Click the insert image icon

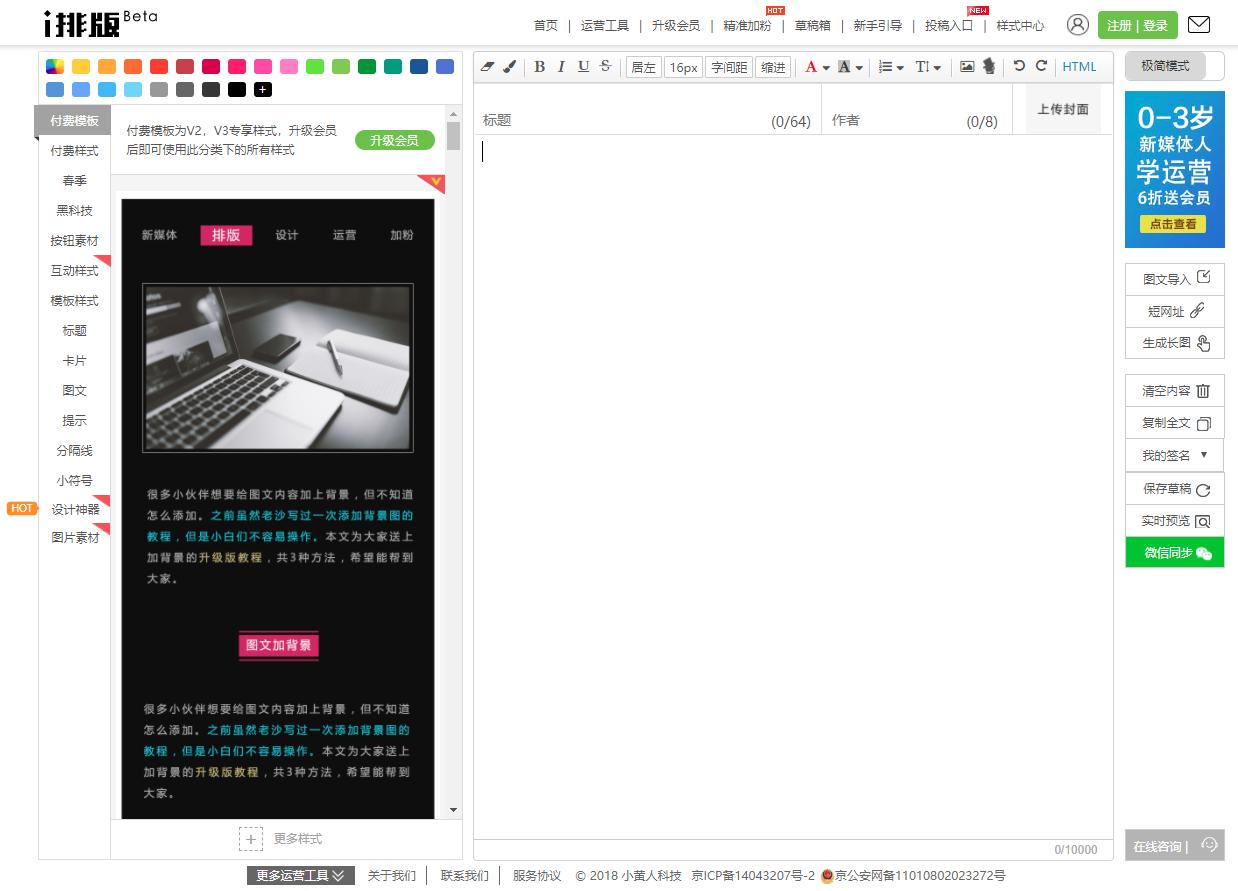coord(967,67)
